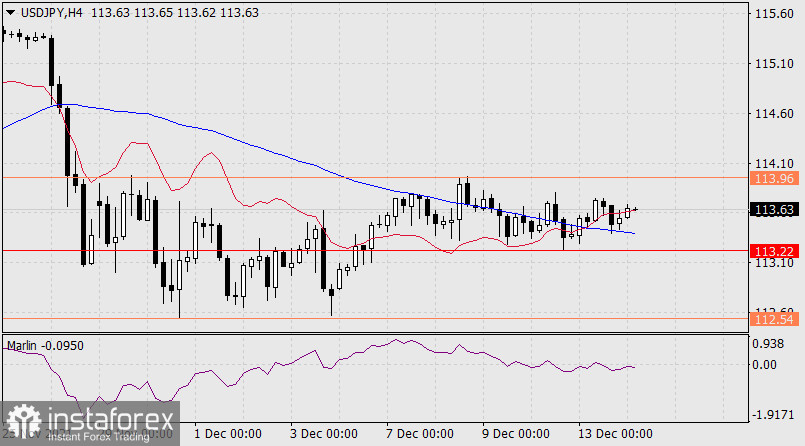Click the 115.10 value on price axis
805x446 pixels.
point(776,64)
